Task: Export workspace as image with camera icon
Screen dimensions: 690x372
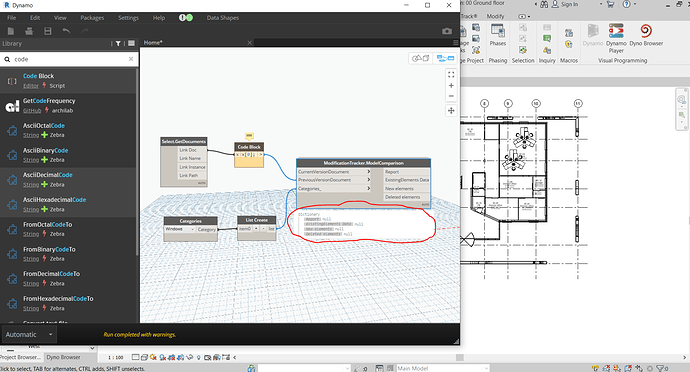Action: (447, 31)
